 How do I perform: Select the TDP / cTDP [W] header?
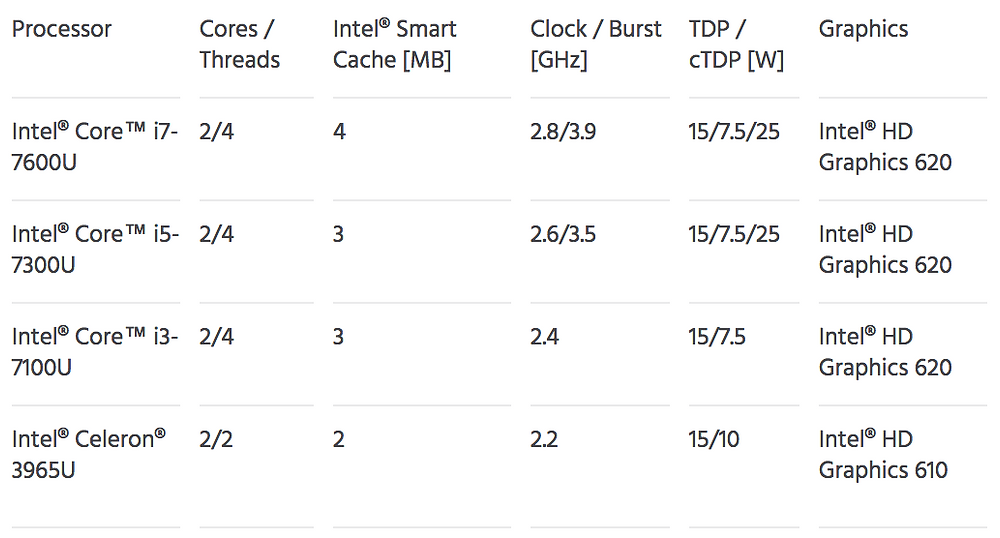pos(736,45)
